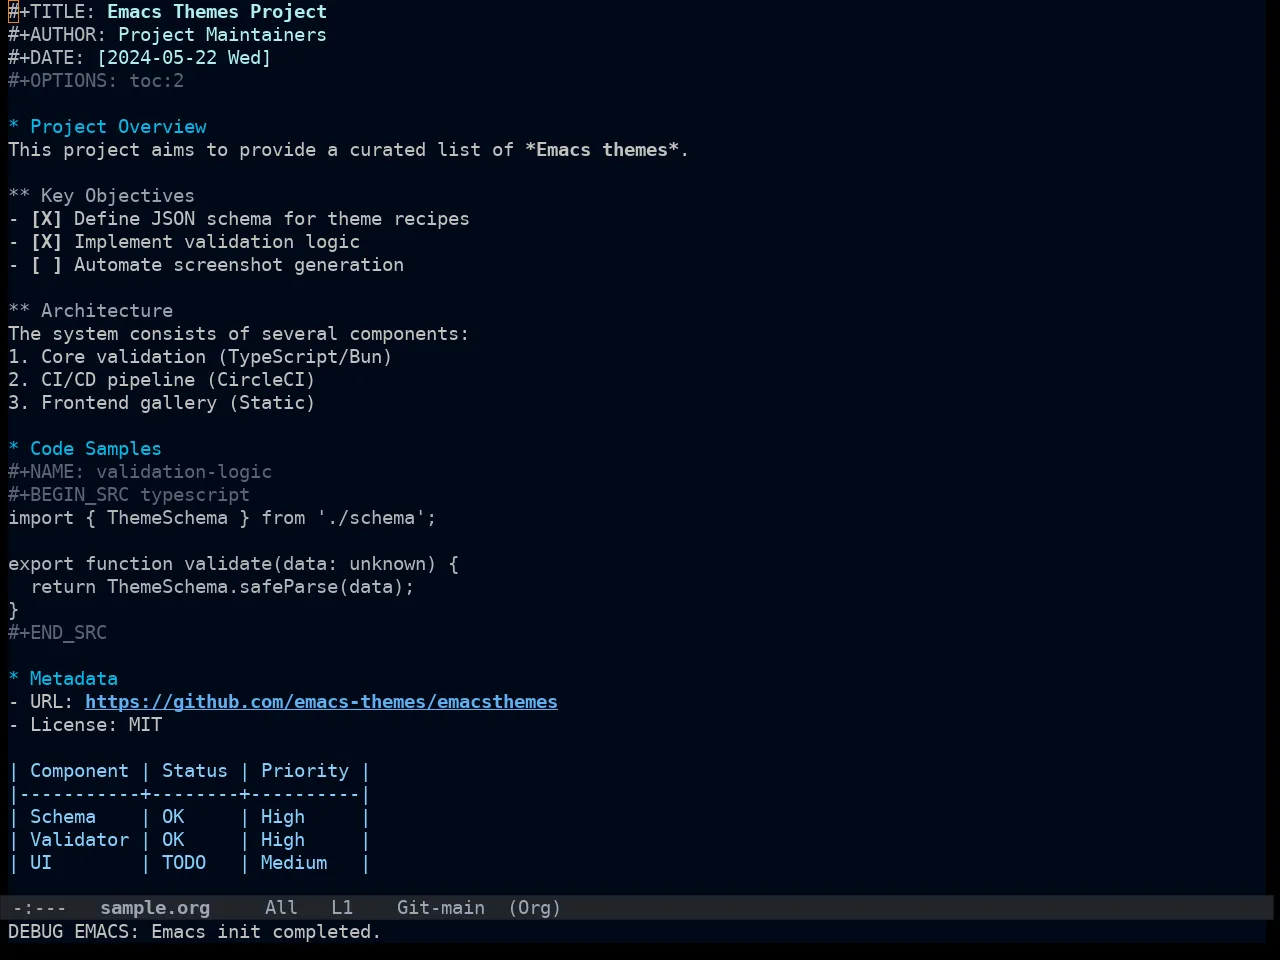Click the -:--- buffer status flags
Image resolution: width=1280 pixels, height=960 pixels.
pyautogui.click(x=40, y=908)
